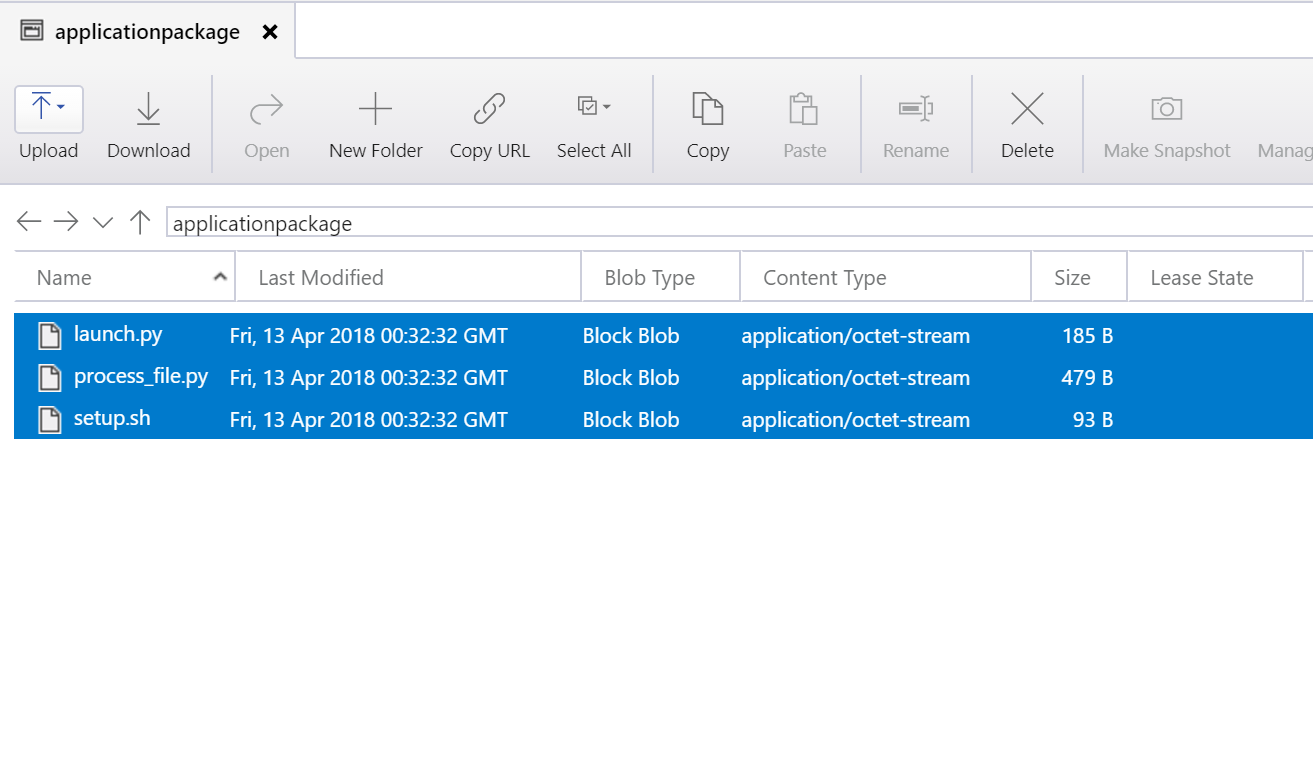Click the 185 B size value

(x=1087, y=336)
